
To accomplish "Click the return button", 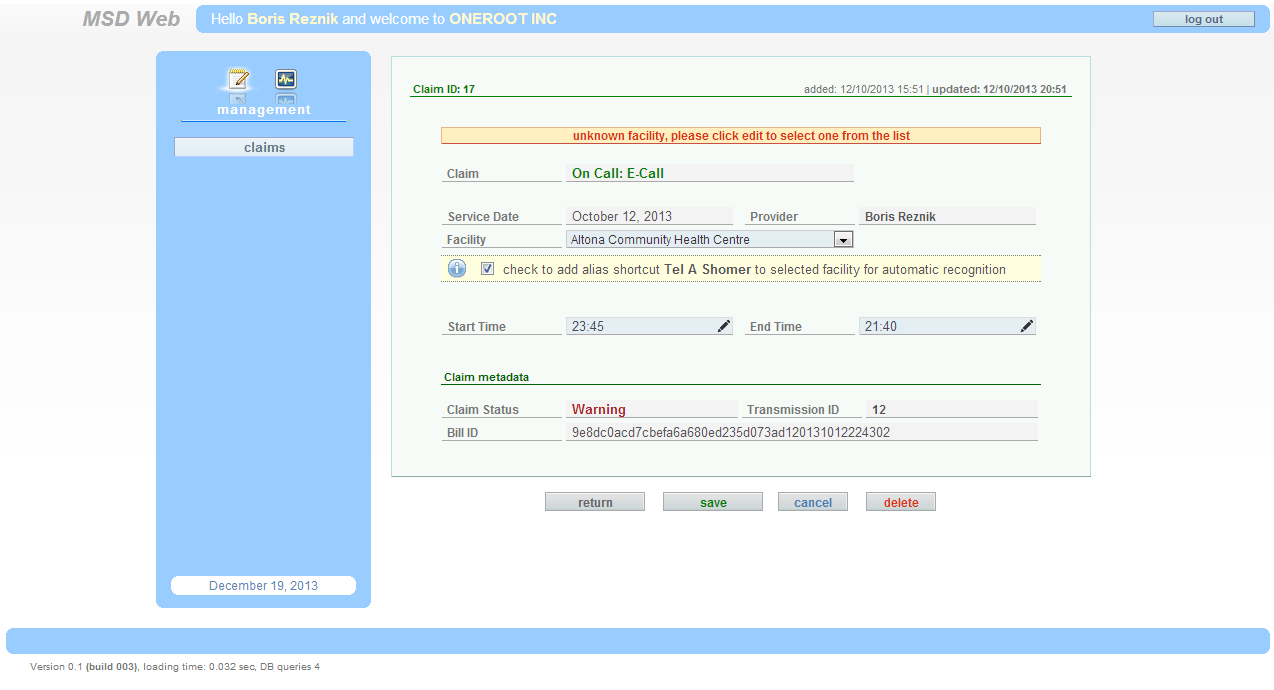I will pos(595,502).
